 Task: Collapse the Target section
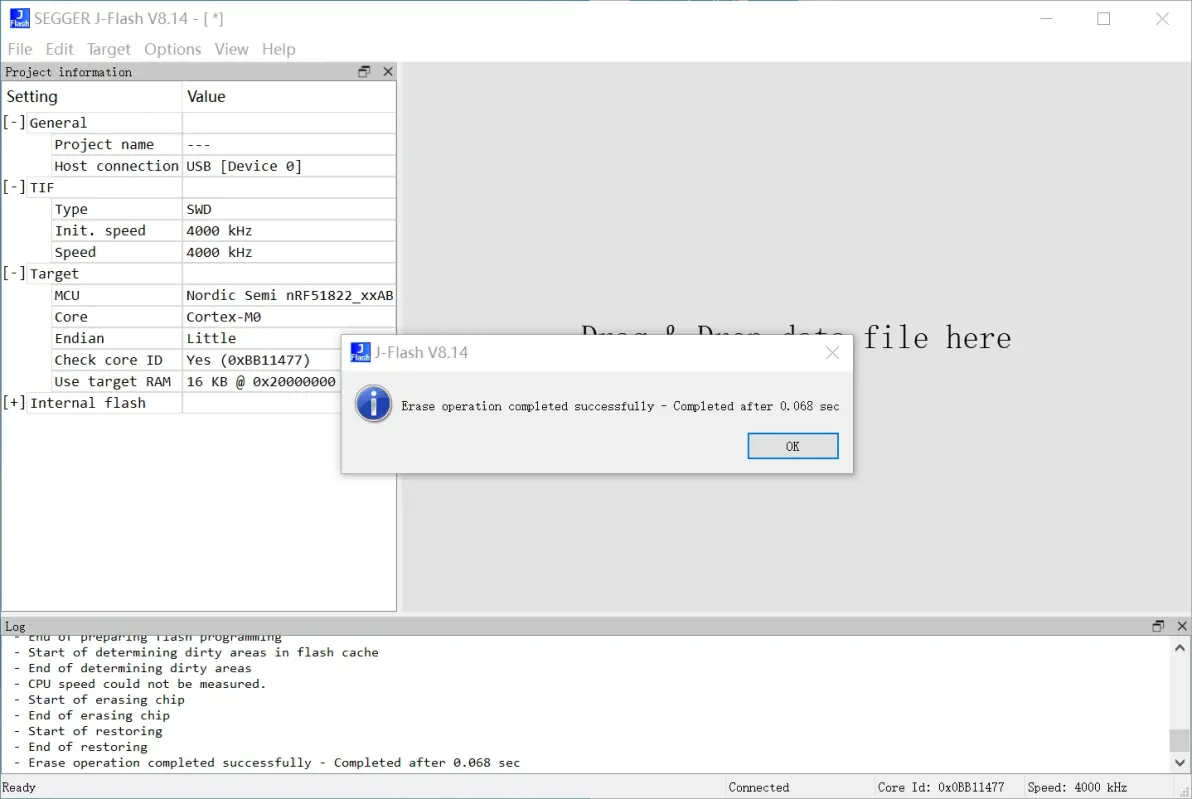14,273
